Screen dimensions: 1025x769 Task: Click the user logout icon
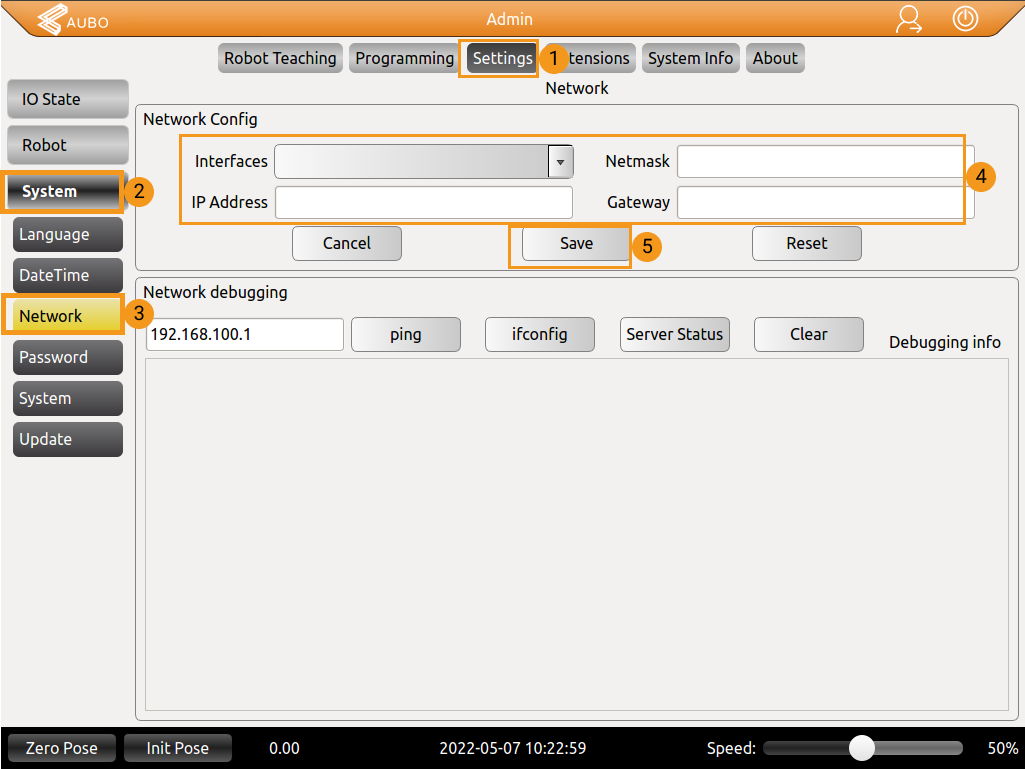coord(909,19)
